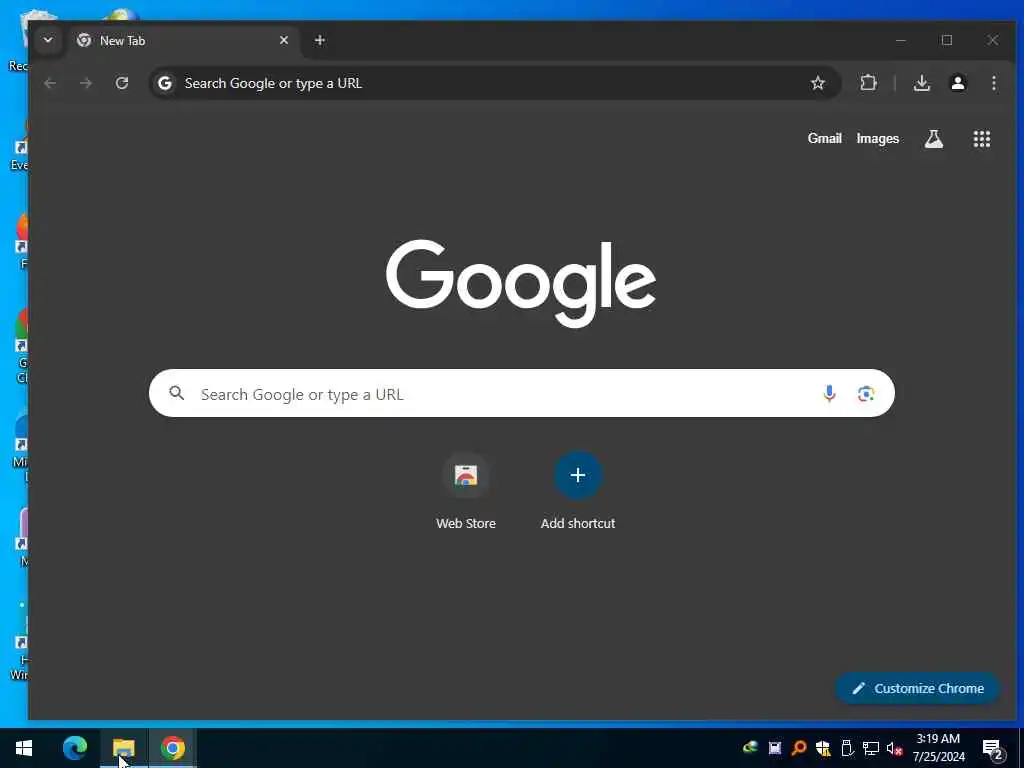Open the tab search dropdown arrow
Image resolution: width=1024 pixels, height=768 pixels.
[48, 40]
